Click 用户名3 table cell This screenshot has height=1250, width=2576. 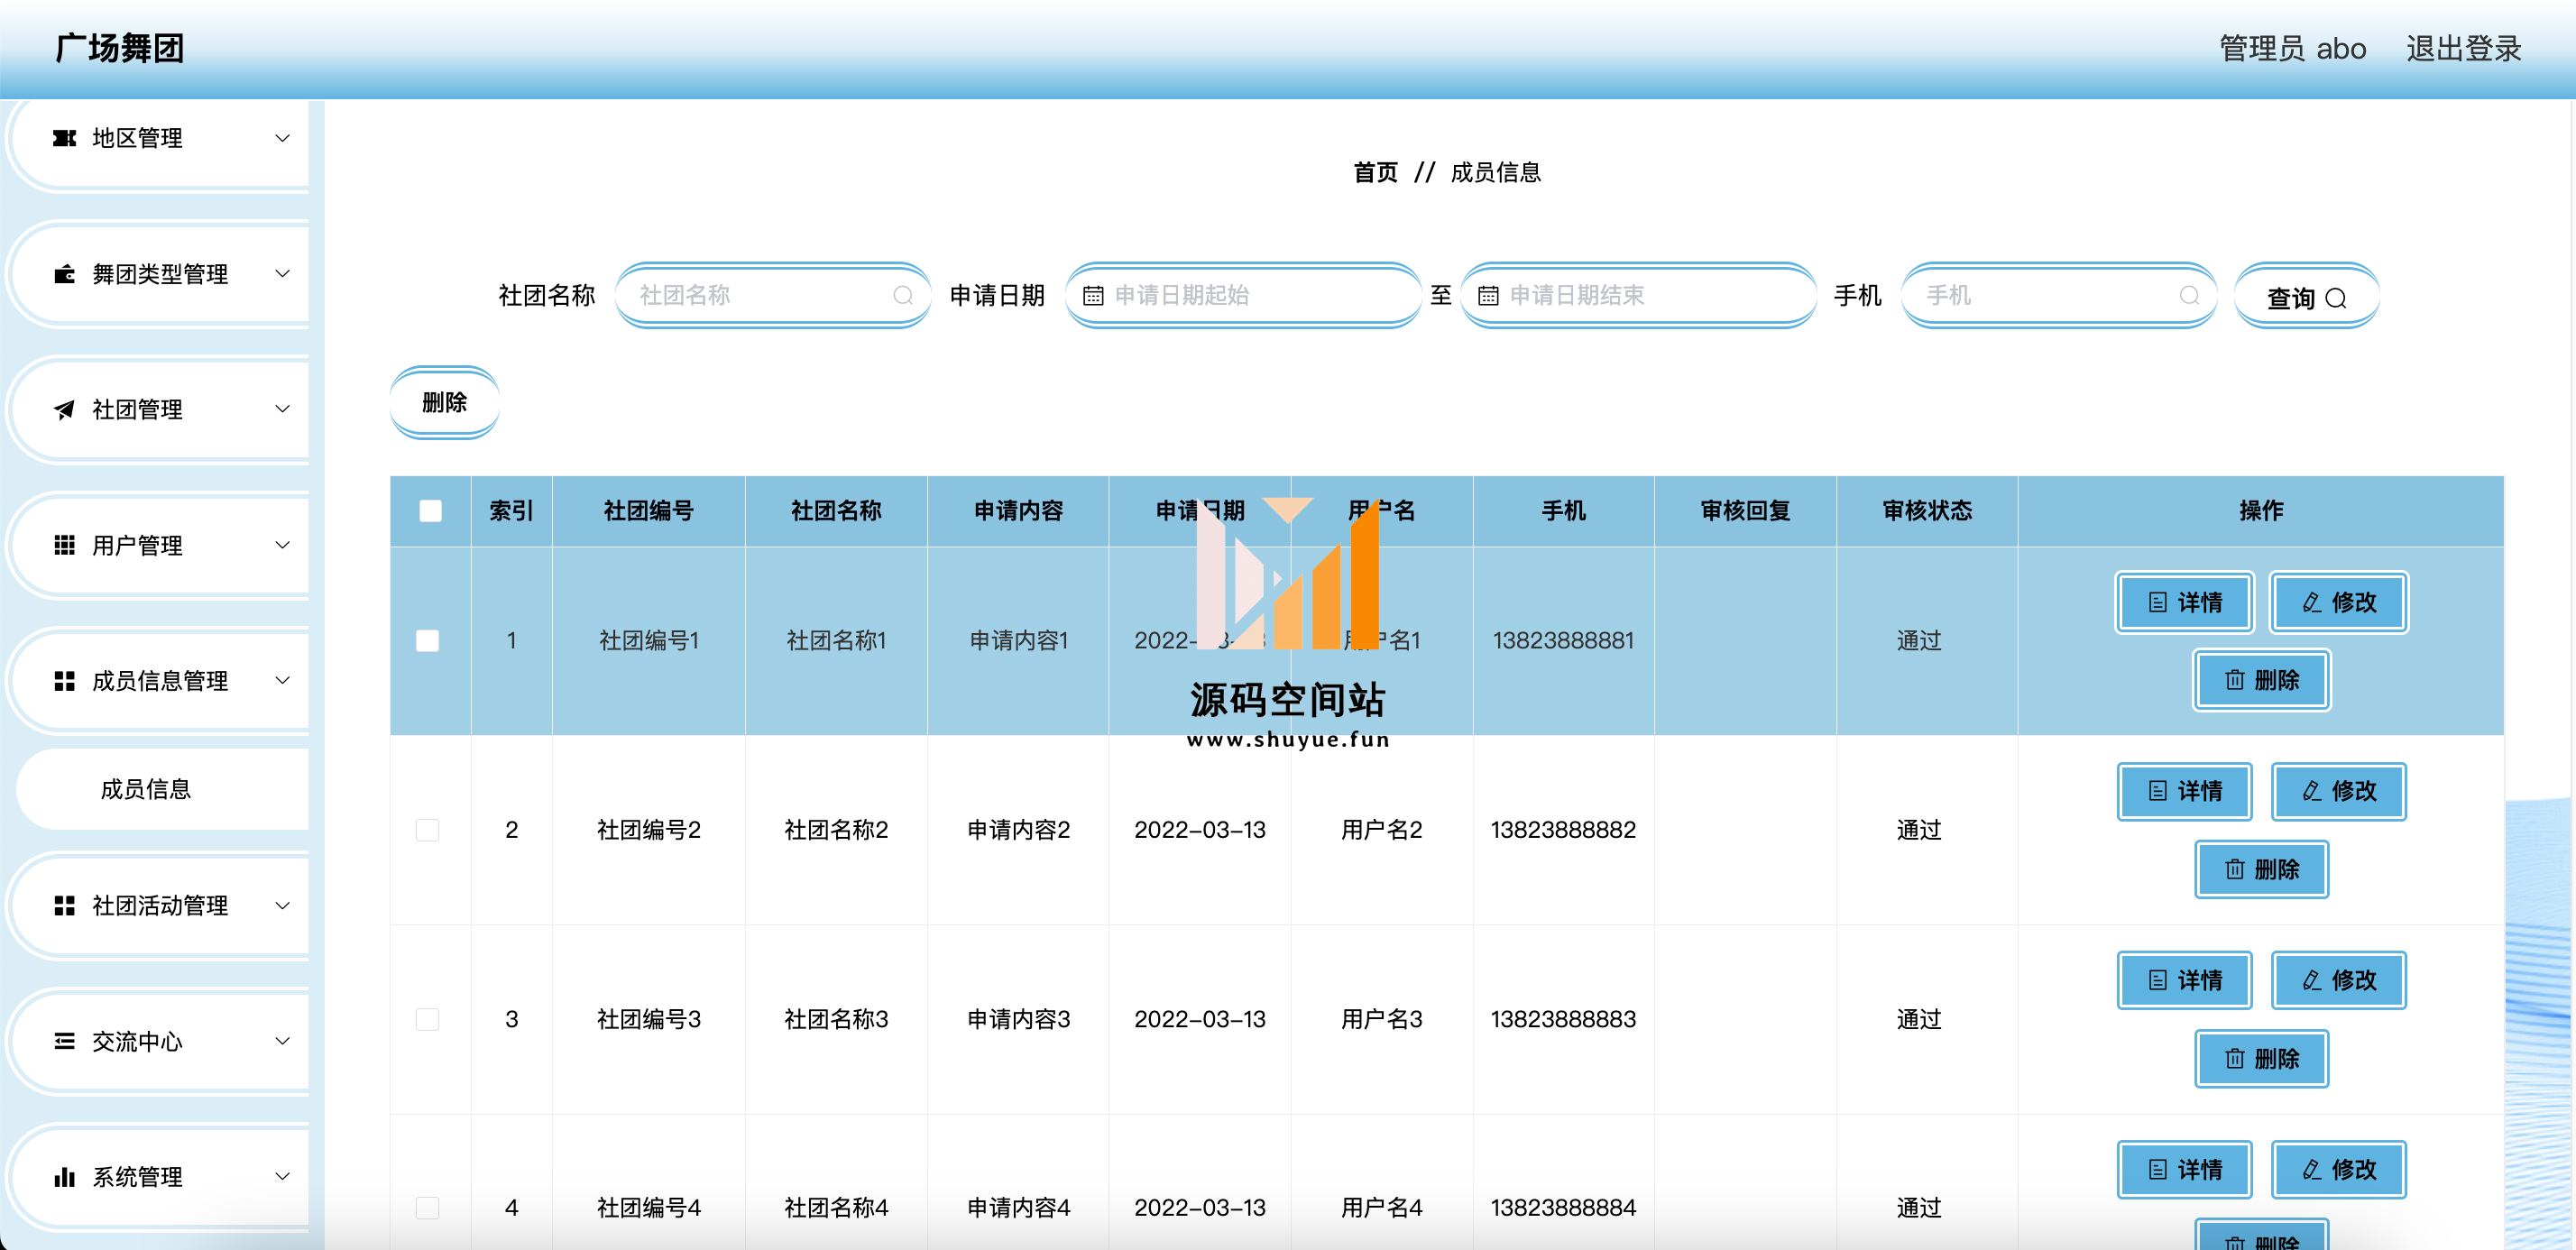(x=1381, y=1019)
